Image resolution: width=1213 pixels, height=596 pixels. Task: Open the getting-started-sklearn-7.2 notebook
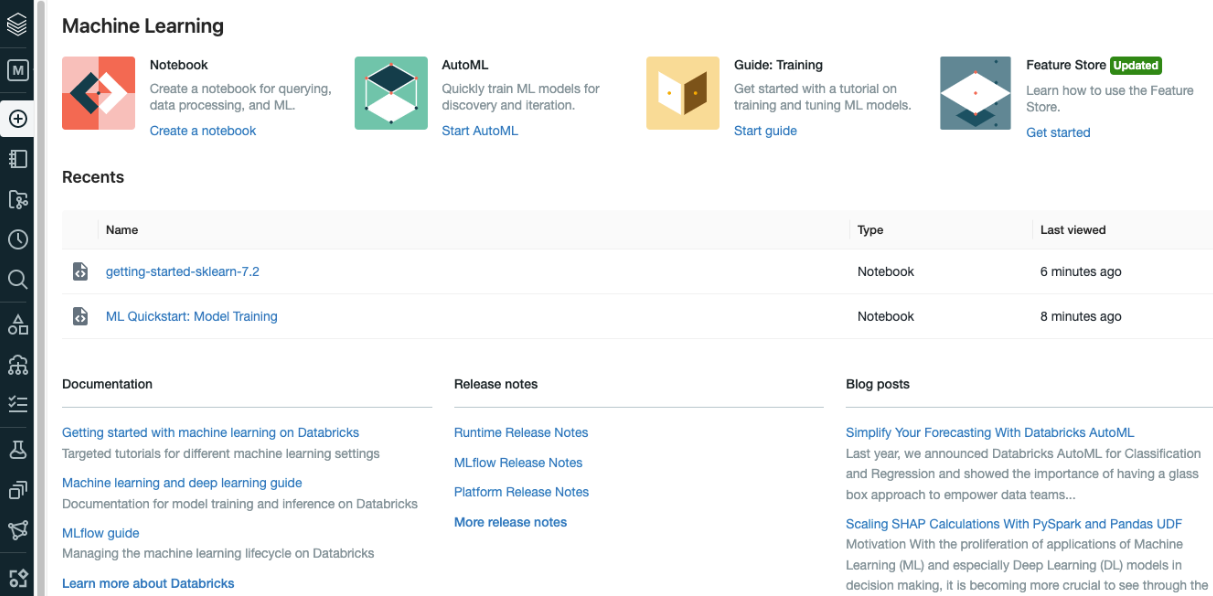pyautogui.click(x=183, y=271)
